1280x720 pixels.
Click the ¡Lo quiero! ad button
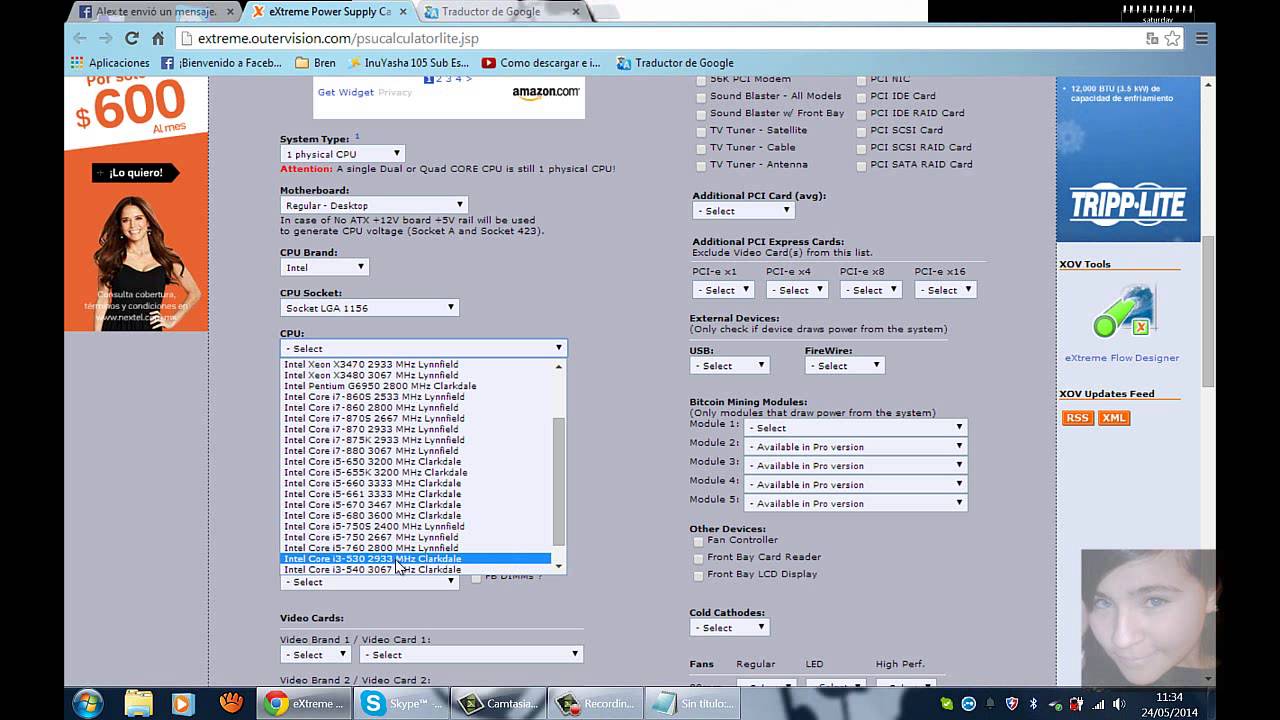tap(136, 173)
